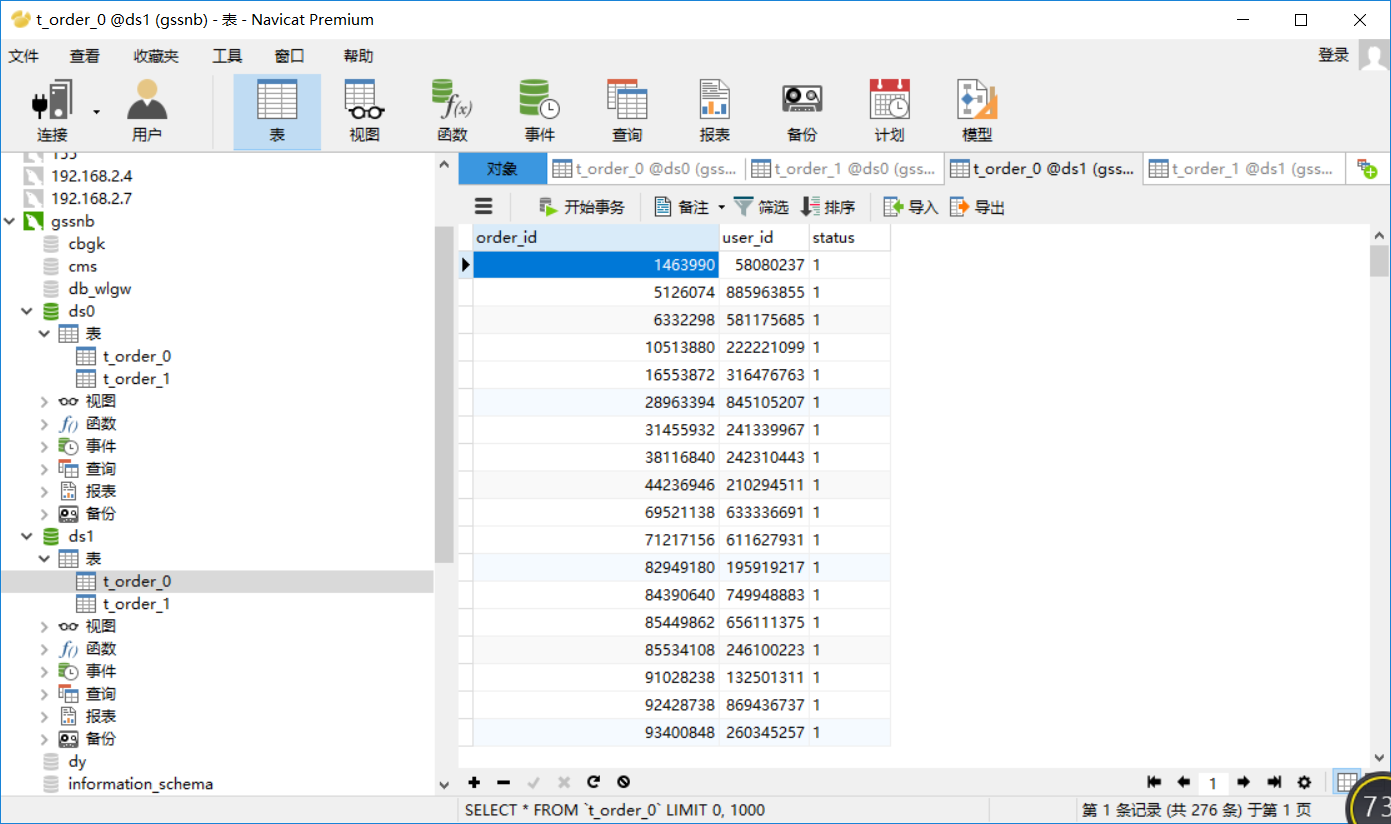The image size is (1391, 824).
Task: Click the user avatar next to 登录
Action: coord(1374,55)
